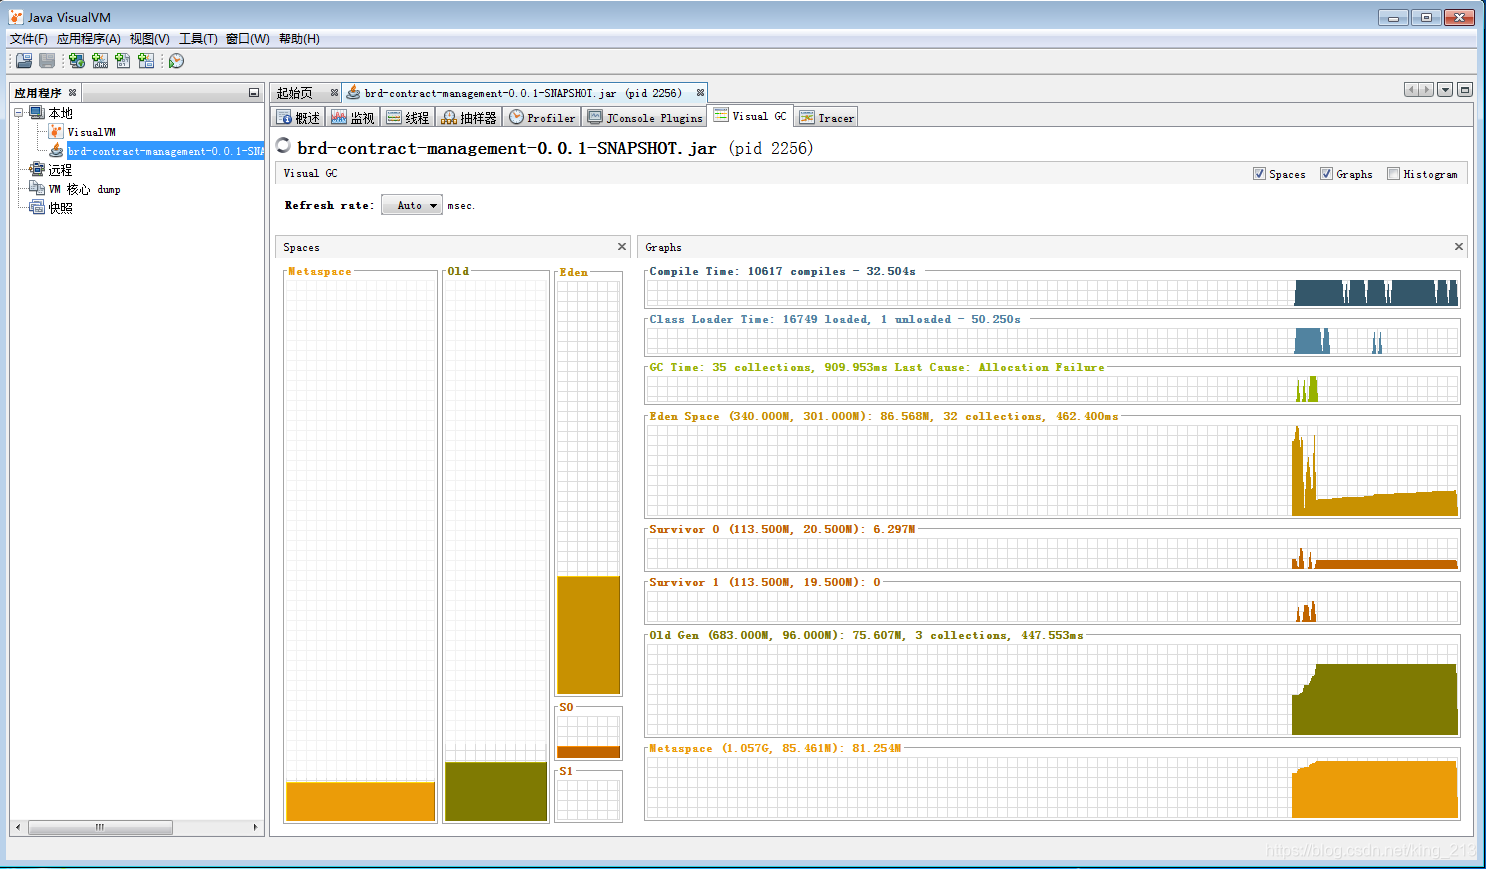
Task: Click the Add VM Coredump toolbar icon
Action: click(x=123, y=61)
